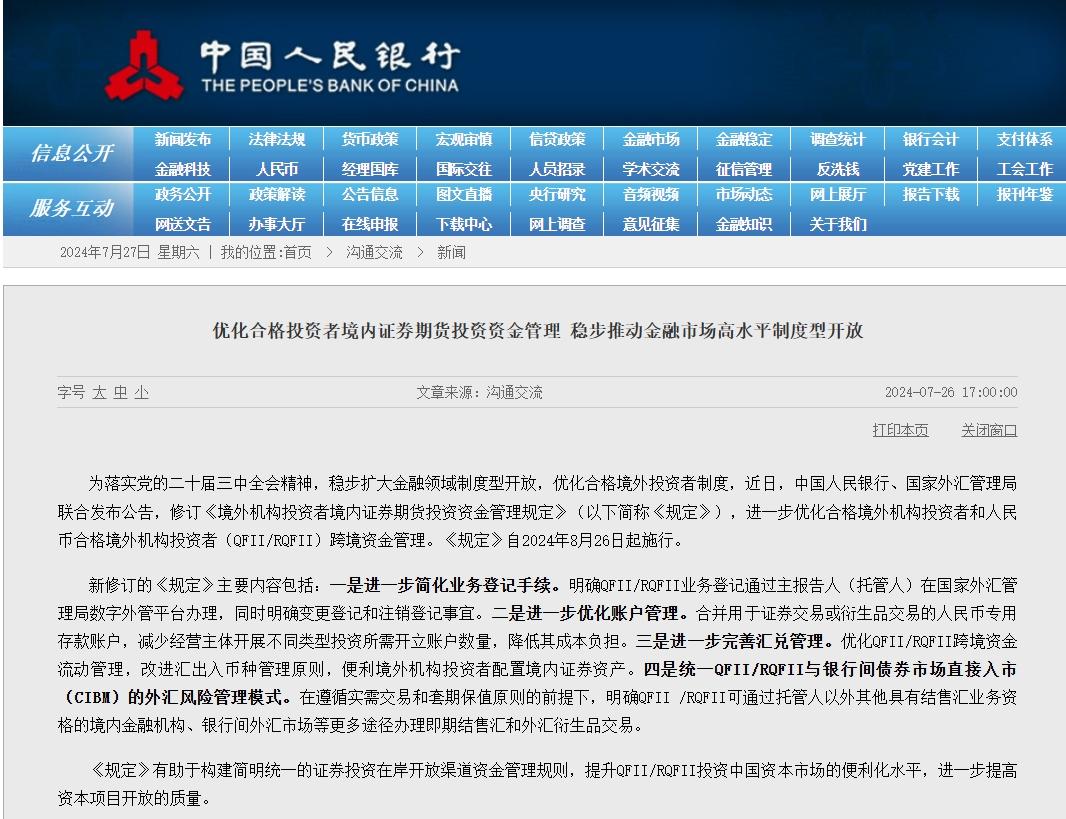Click the article title heading

coord(538,331)
